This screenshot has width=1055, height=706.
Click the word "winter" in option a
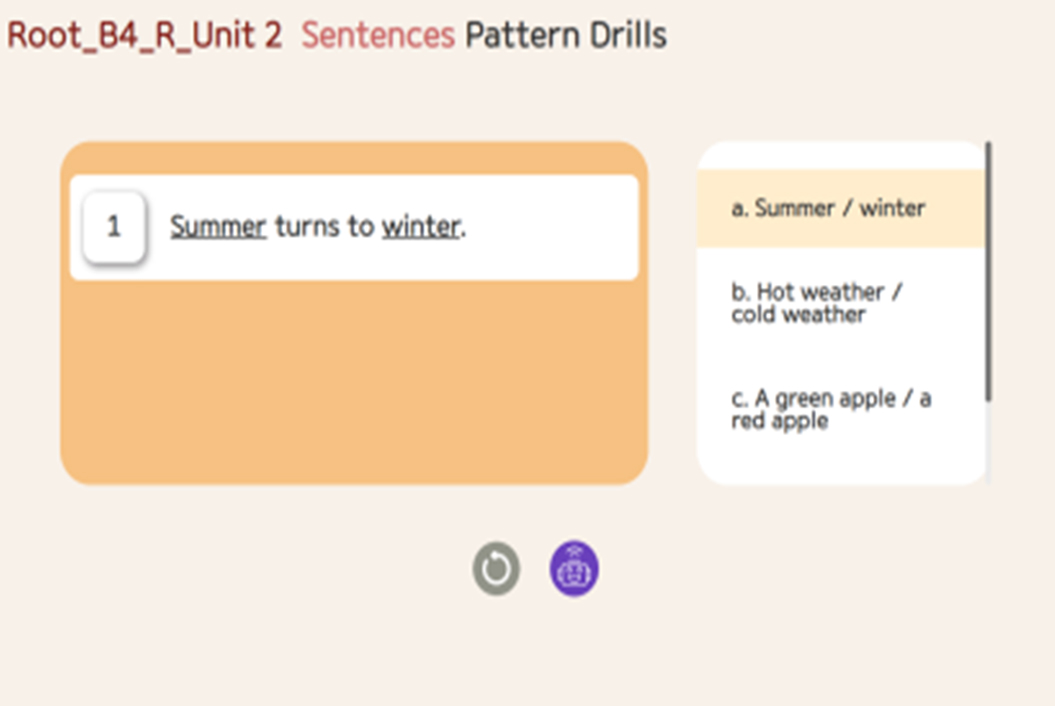(892, 208)
